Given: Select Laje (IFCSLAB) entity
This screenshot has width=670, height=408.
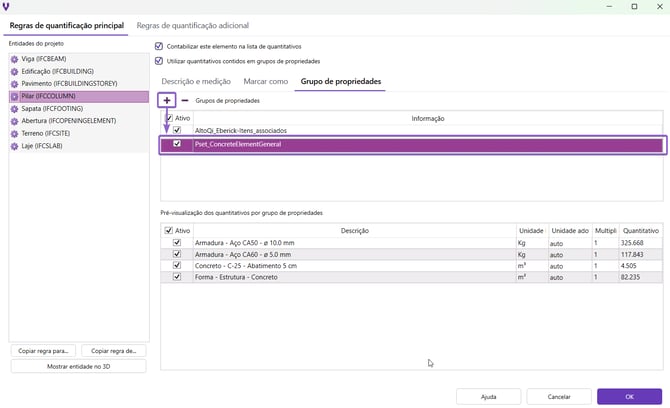Looking at the screenshot, I should tap(79, 146).
